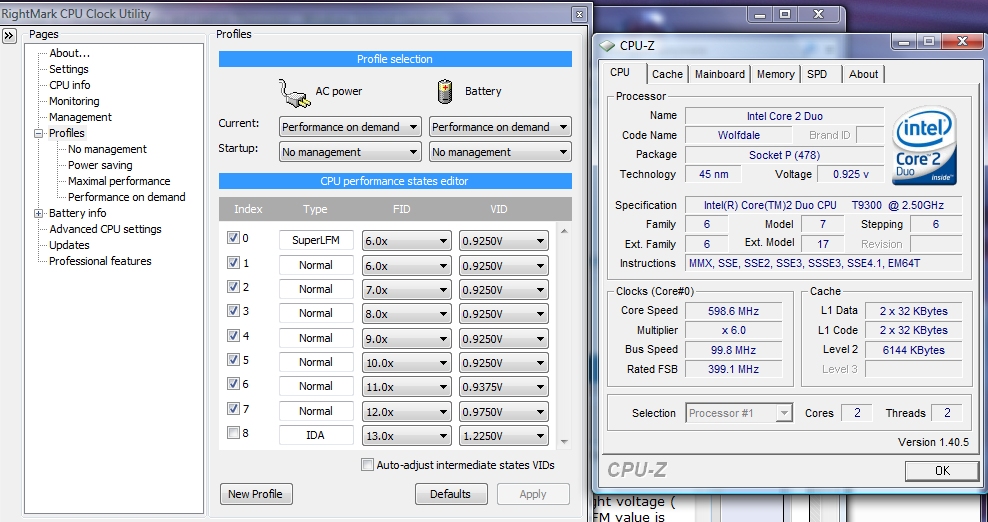Viewport: 988px width, 522px height.
Task: Open the Memory tab in CPU-Z
Action: 775,74
